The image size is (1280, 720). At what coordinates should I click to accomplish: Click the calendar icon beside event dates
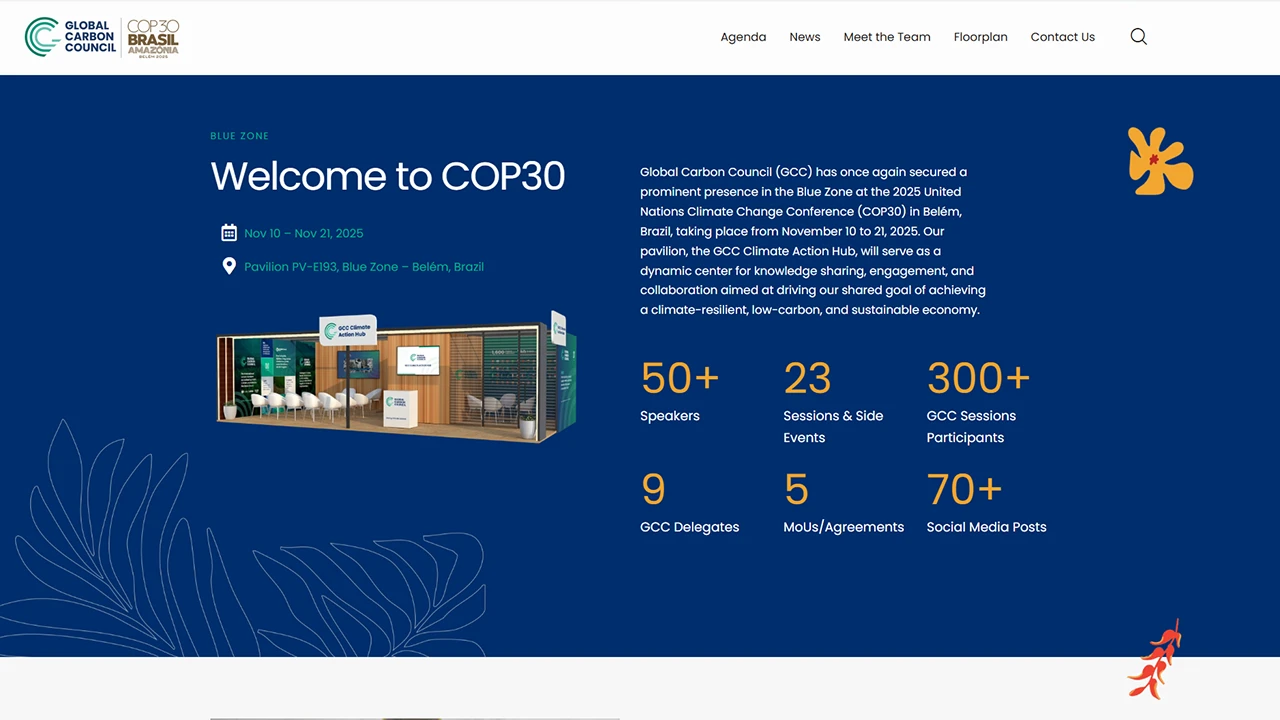229,233
